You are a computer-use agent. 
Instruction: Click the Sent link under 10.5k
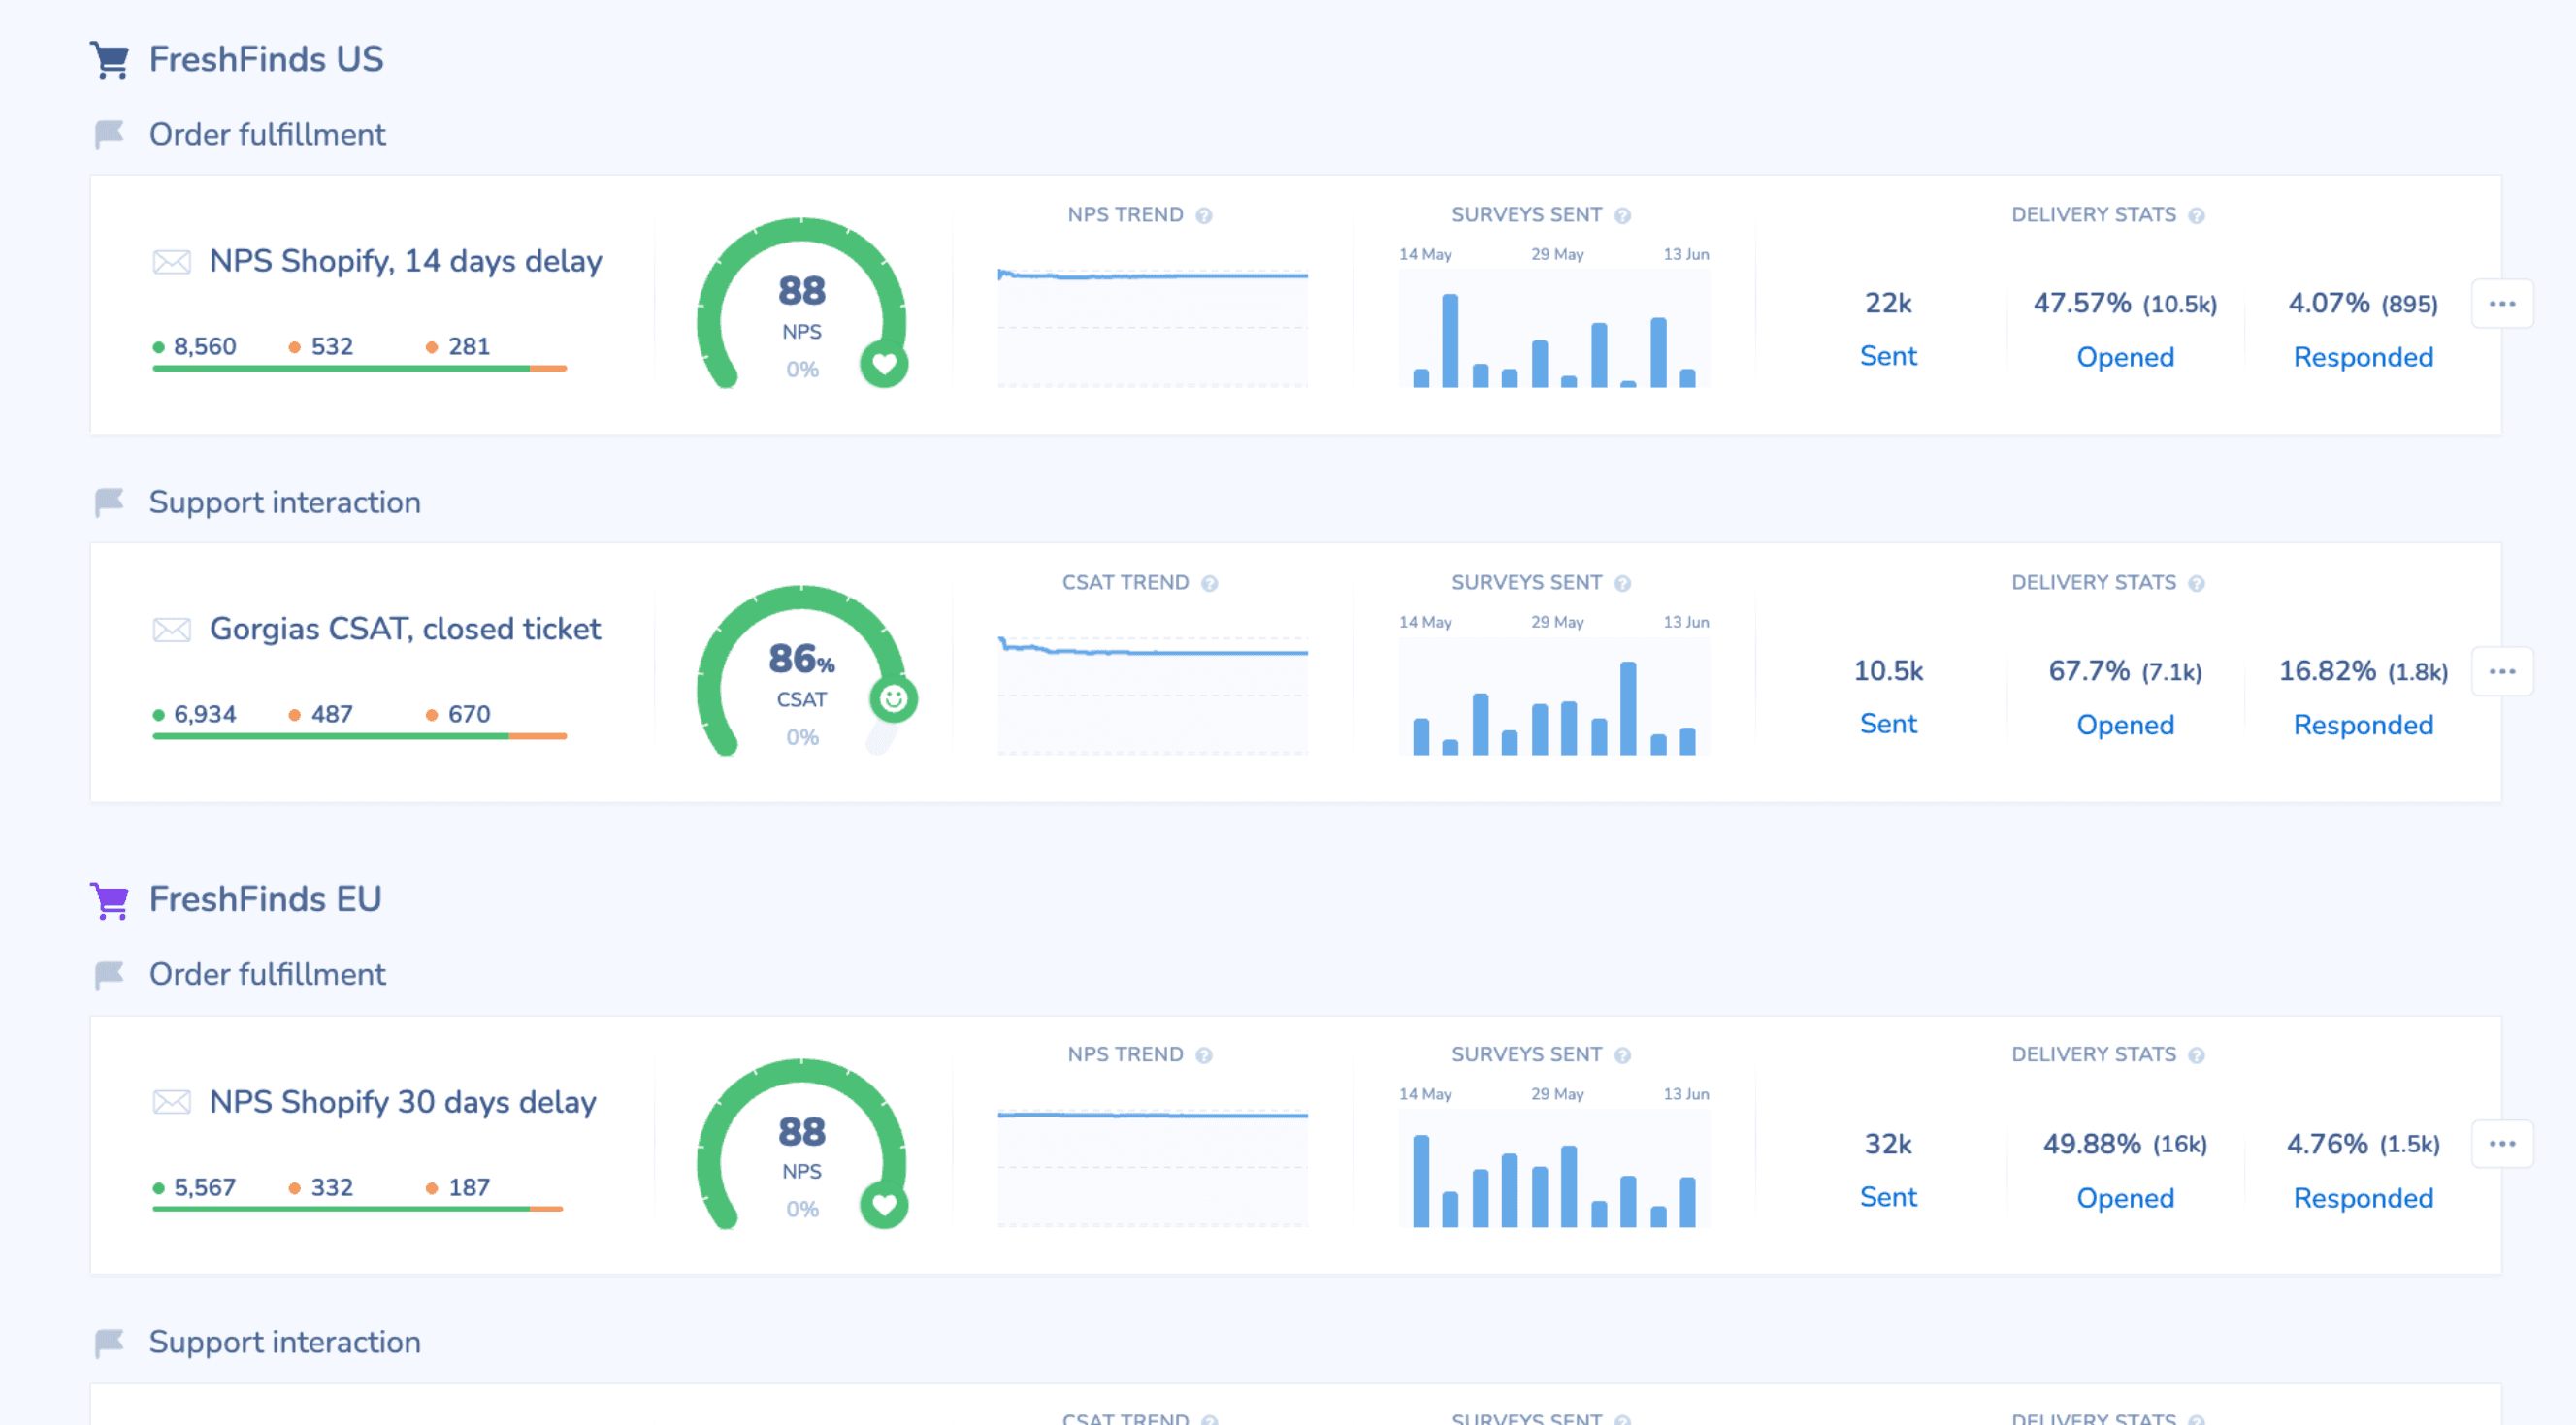(1888, 724)
